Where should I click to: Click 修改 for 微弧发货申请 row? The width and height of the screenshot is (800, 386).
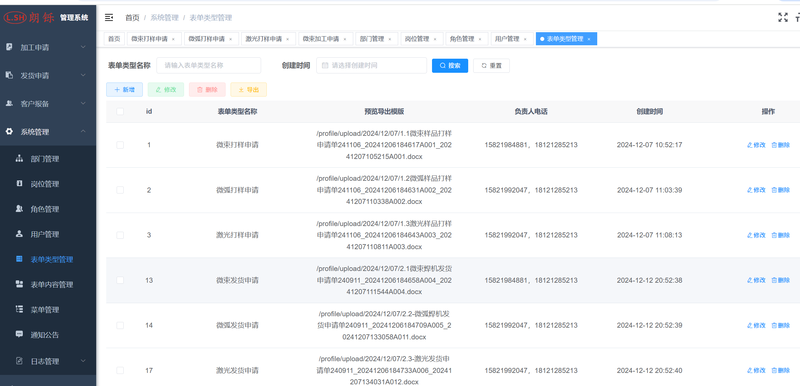[x=756, y=325]
